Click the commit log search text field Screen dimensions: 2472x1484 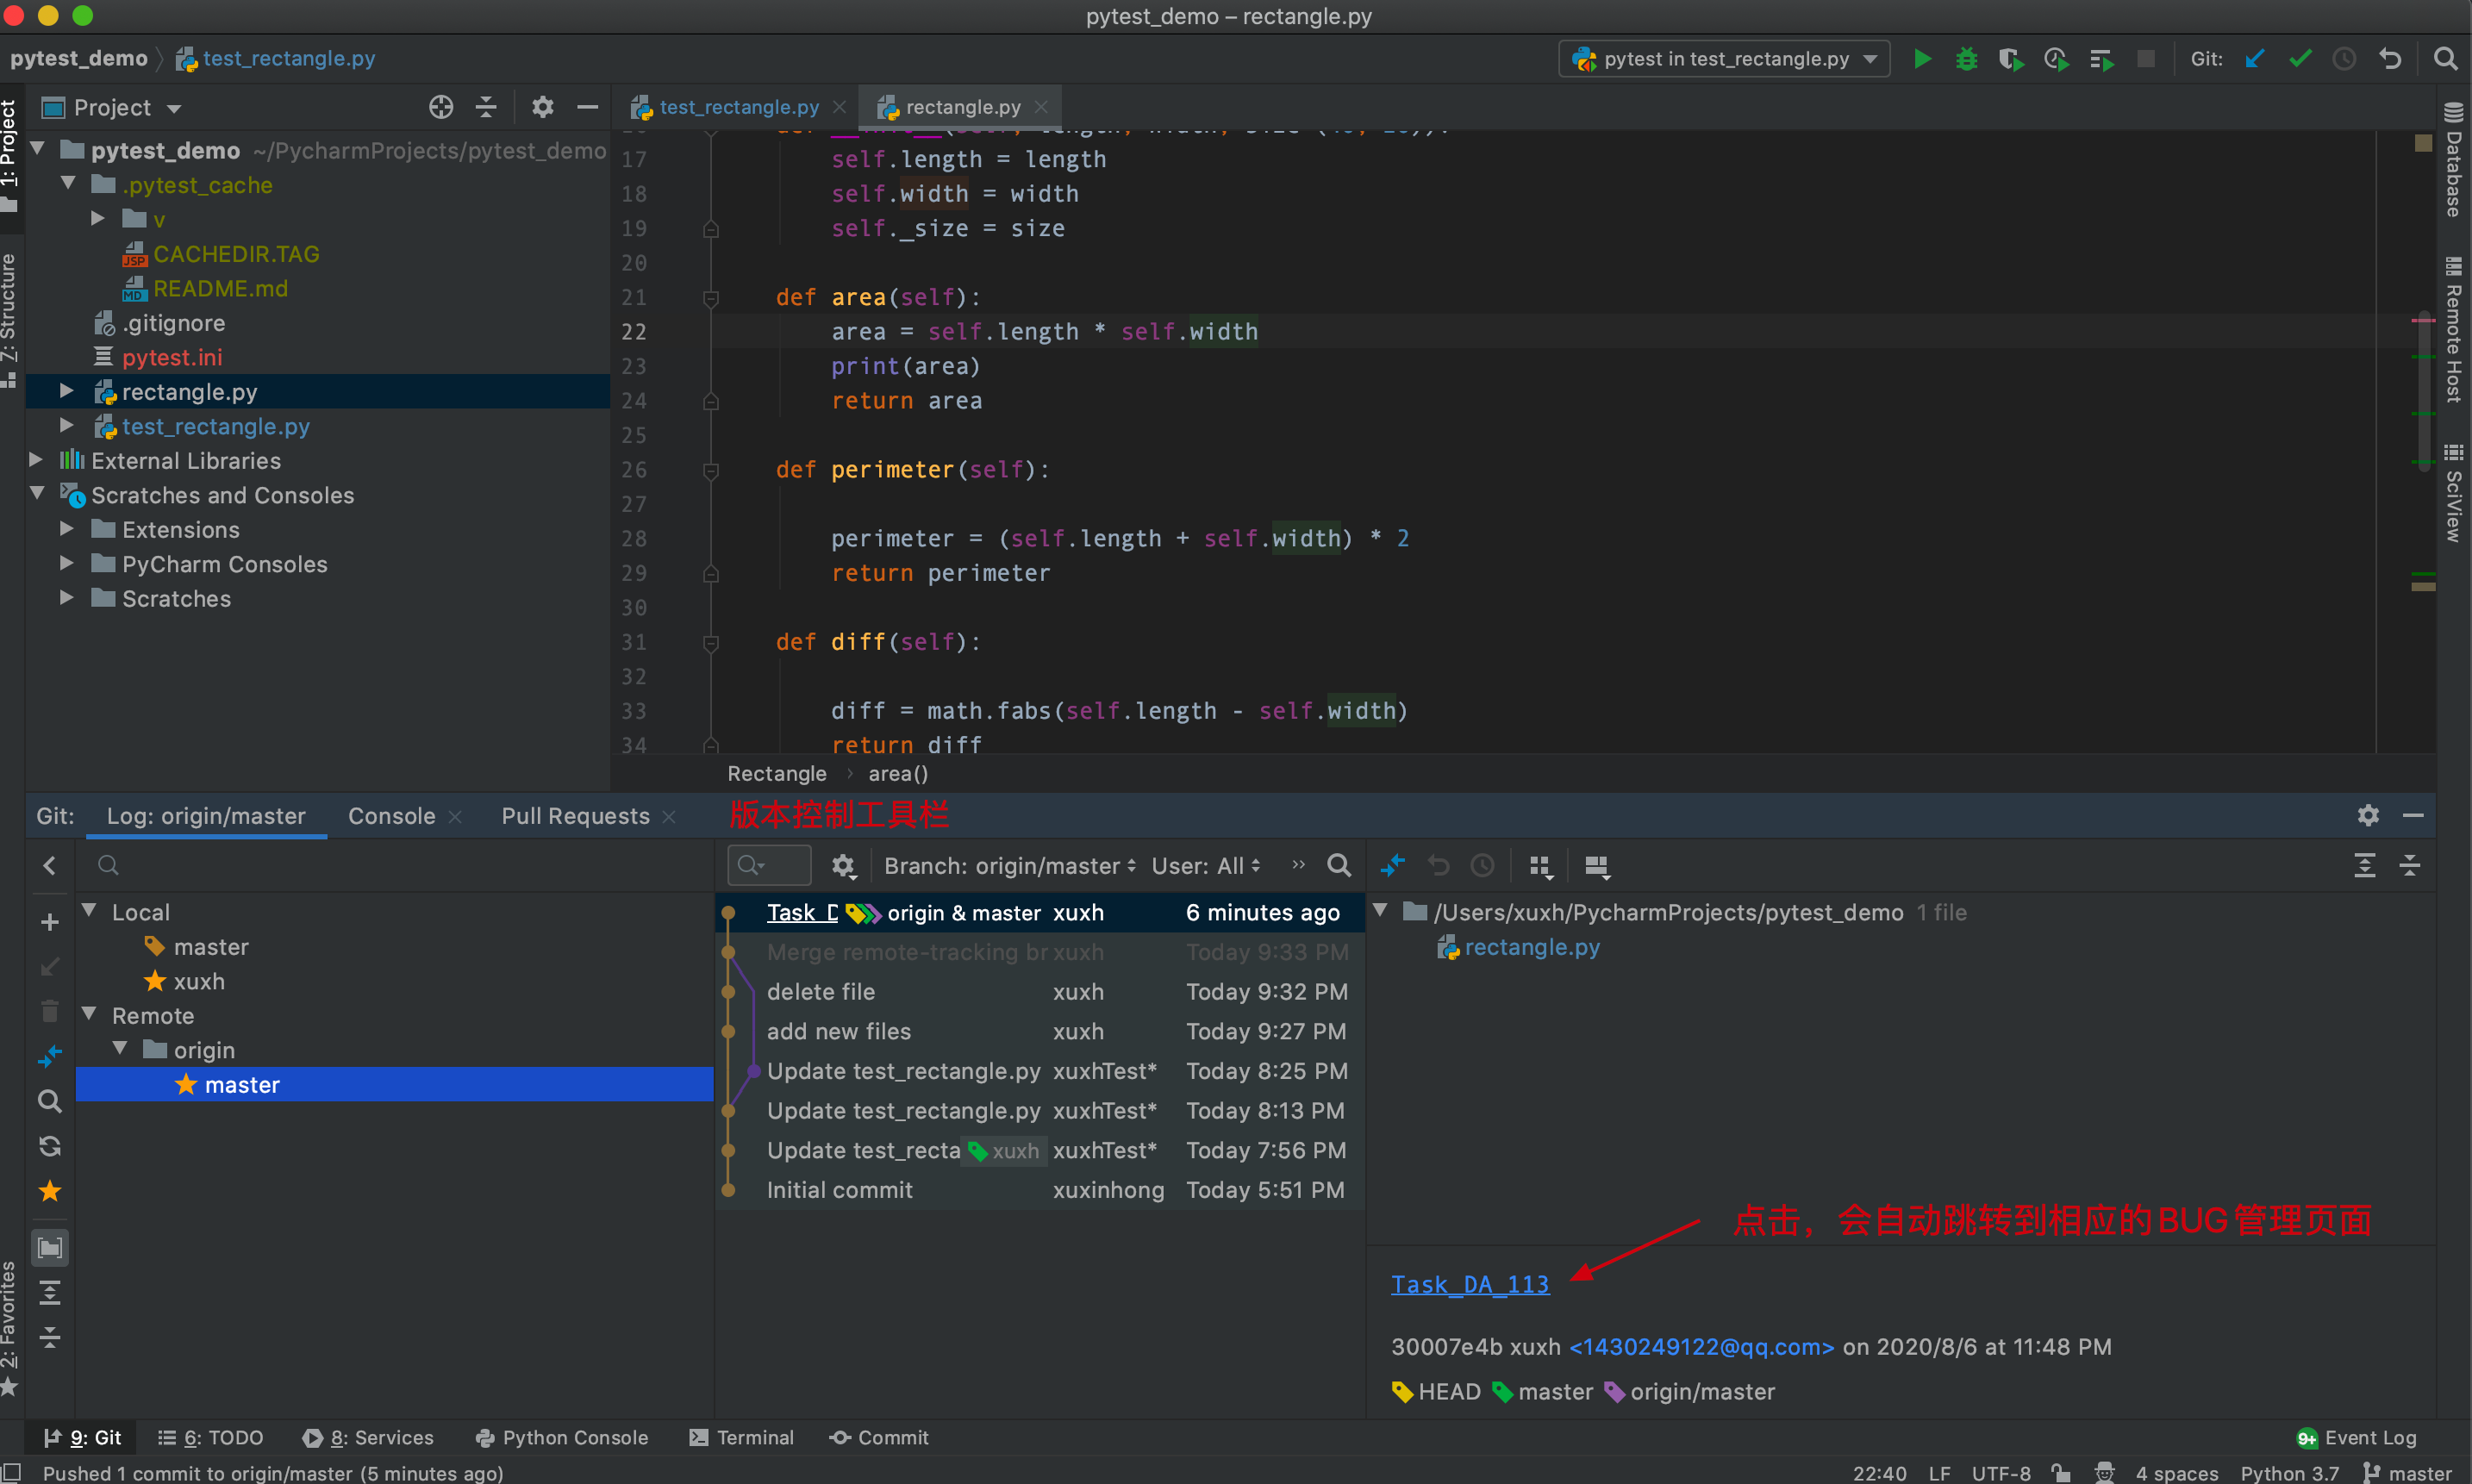coord(768,866)
